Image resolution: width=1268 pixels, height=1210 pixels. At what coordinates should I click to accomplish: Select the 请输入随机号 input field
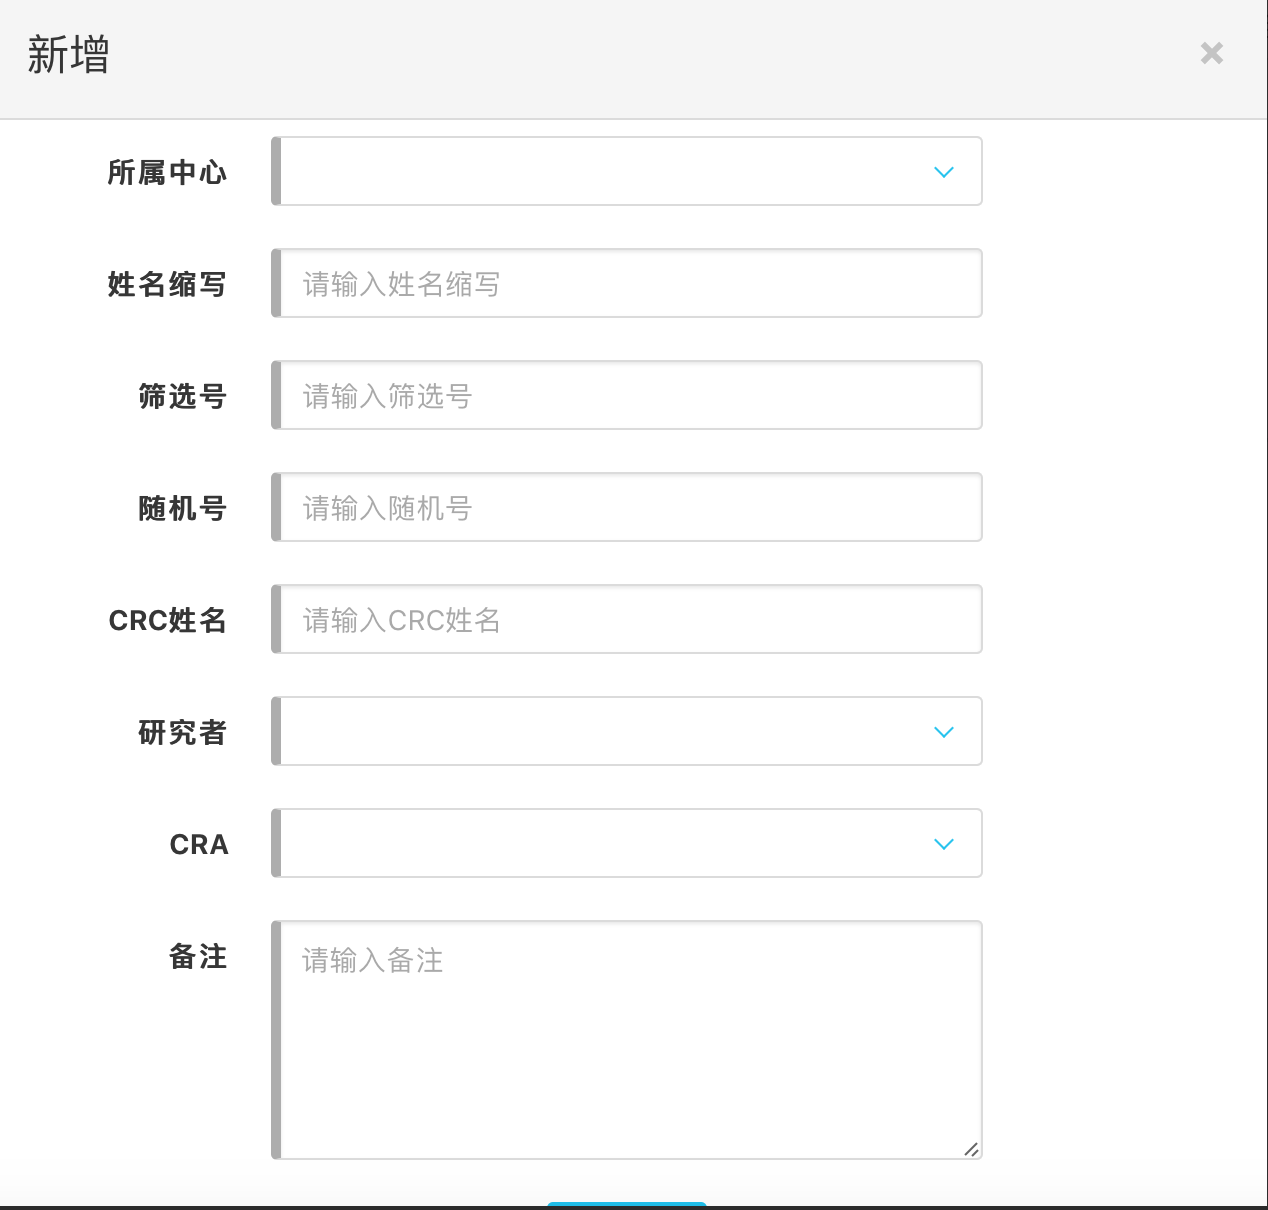coord(630,508)
